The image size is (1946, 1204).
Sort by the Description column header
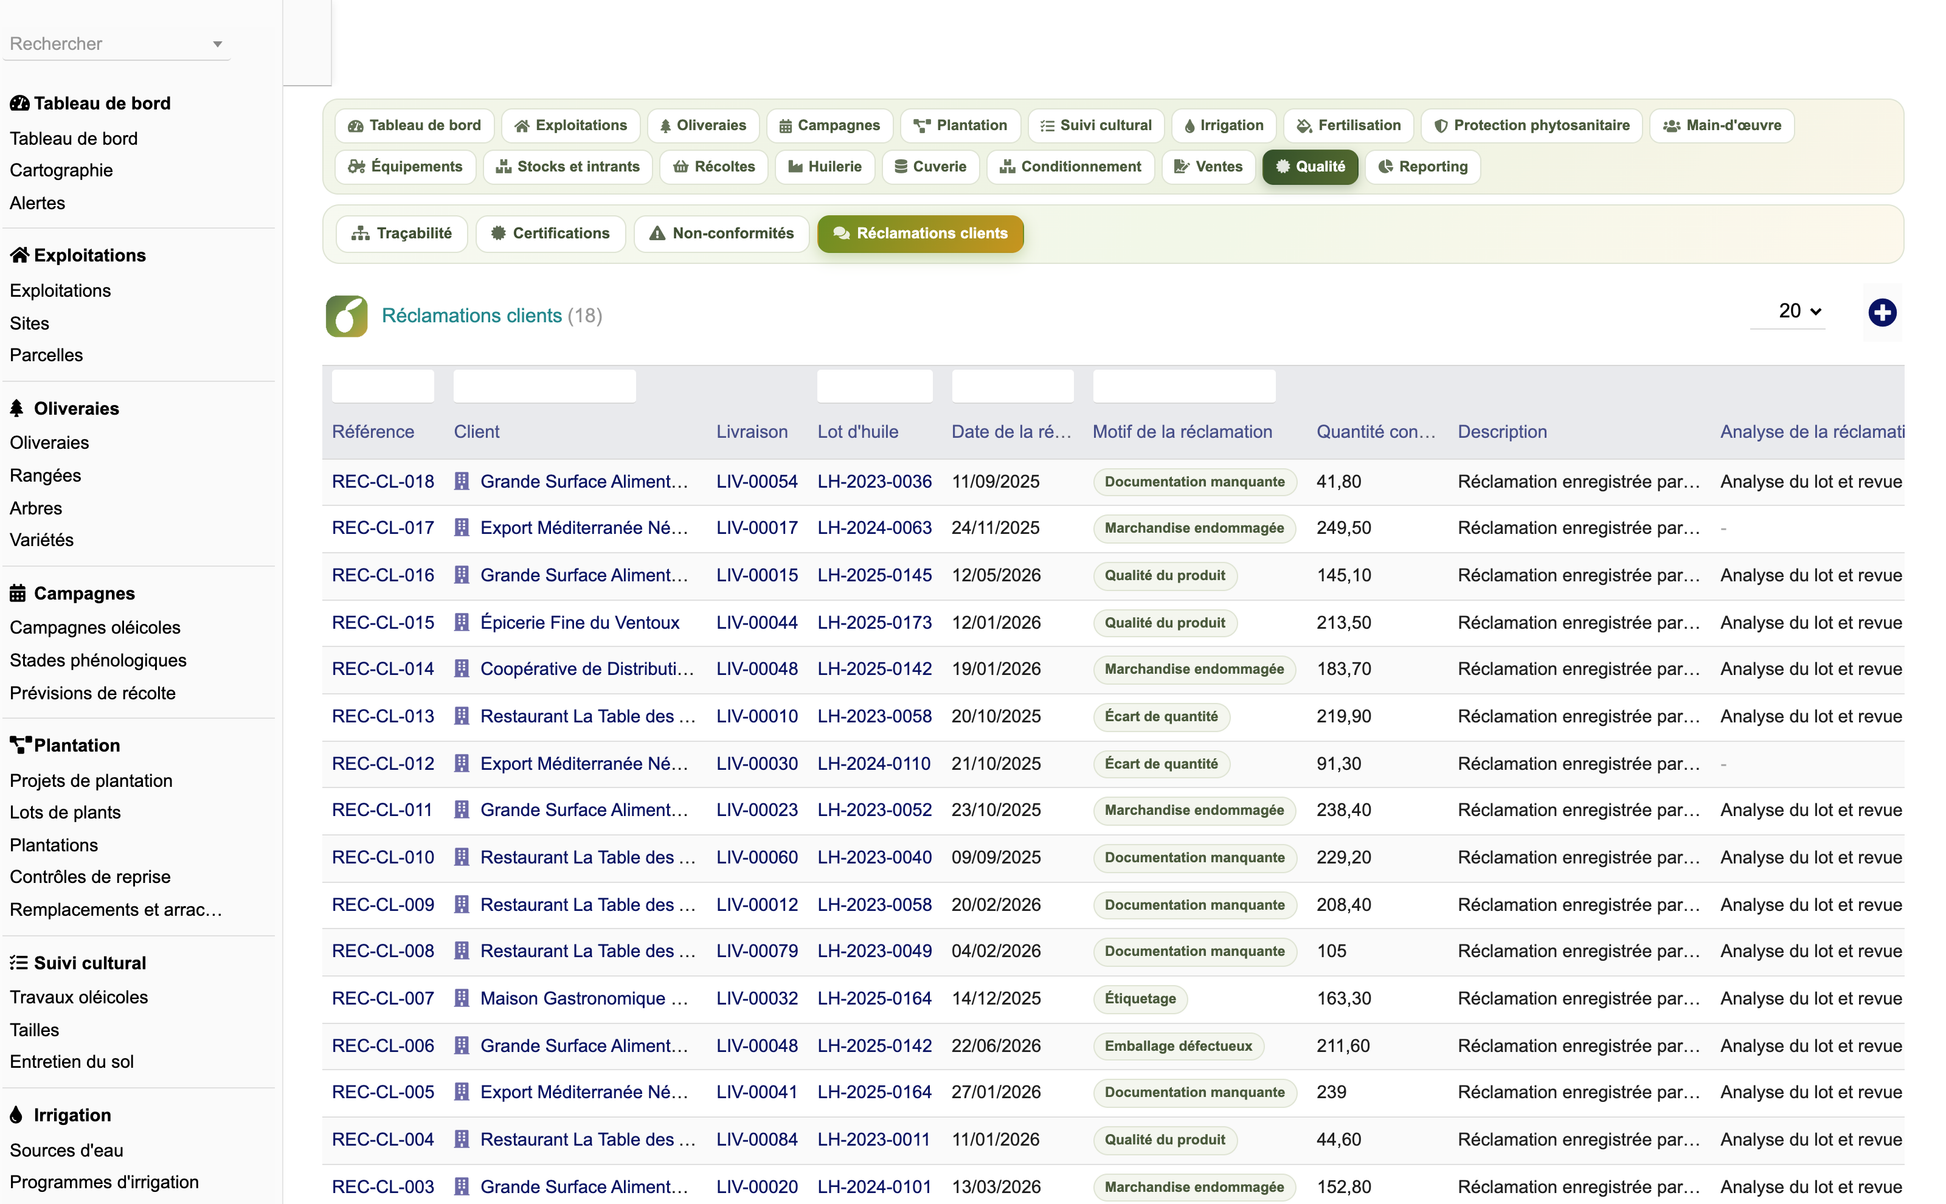tap(1502, 432)
